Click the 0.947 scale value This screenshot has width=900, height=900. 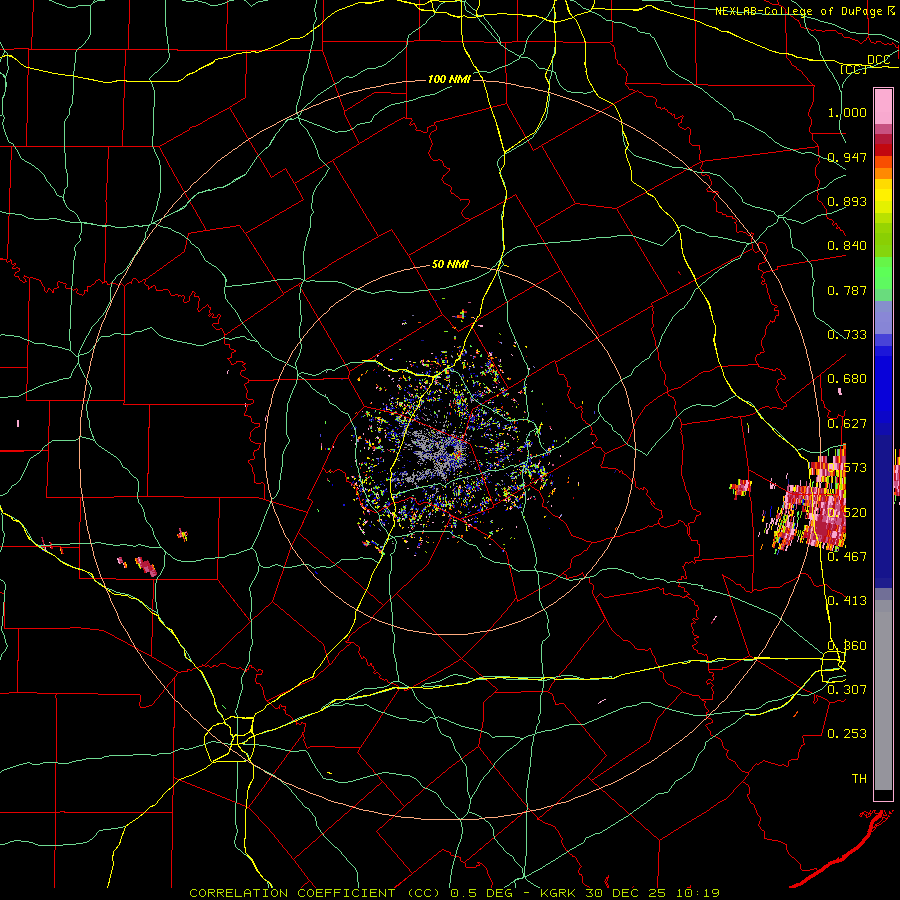[x=847, y=157]
